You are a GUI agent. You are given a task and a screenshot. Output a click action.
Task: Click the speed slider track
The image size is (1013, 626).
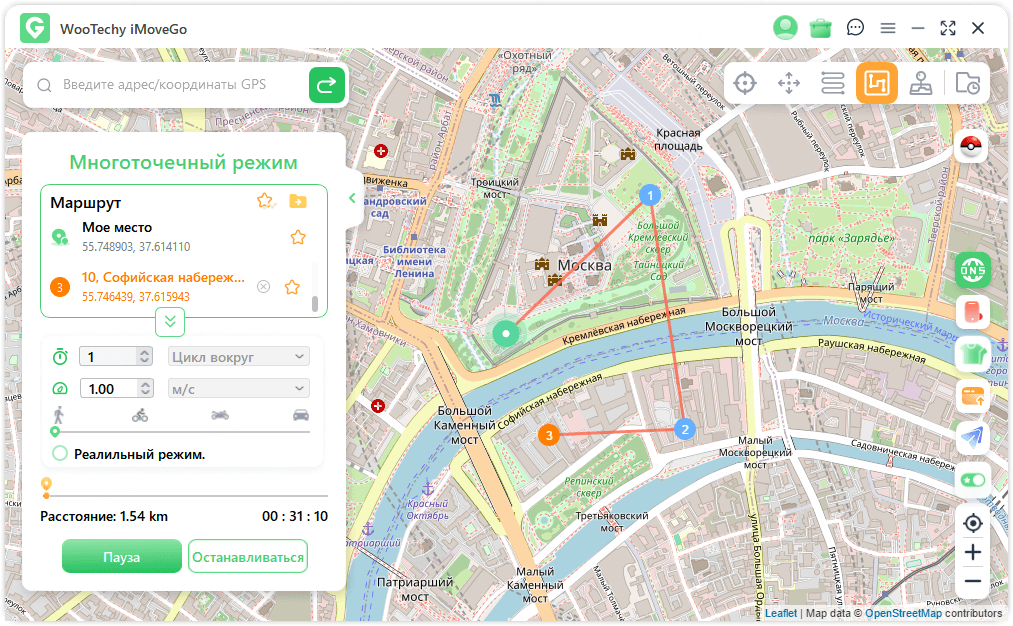182,432
